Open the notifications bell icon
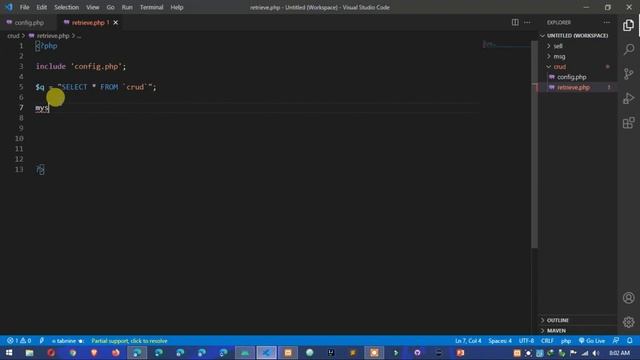640x360 pixels. pos(630,341)
